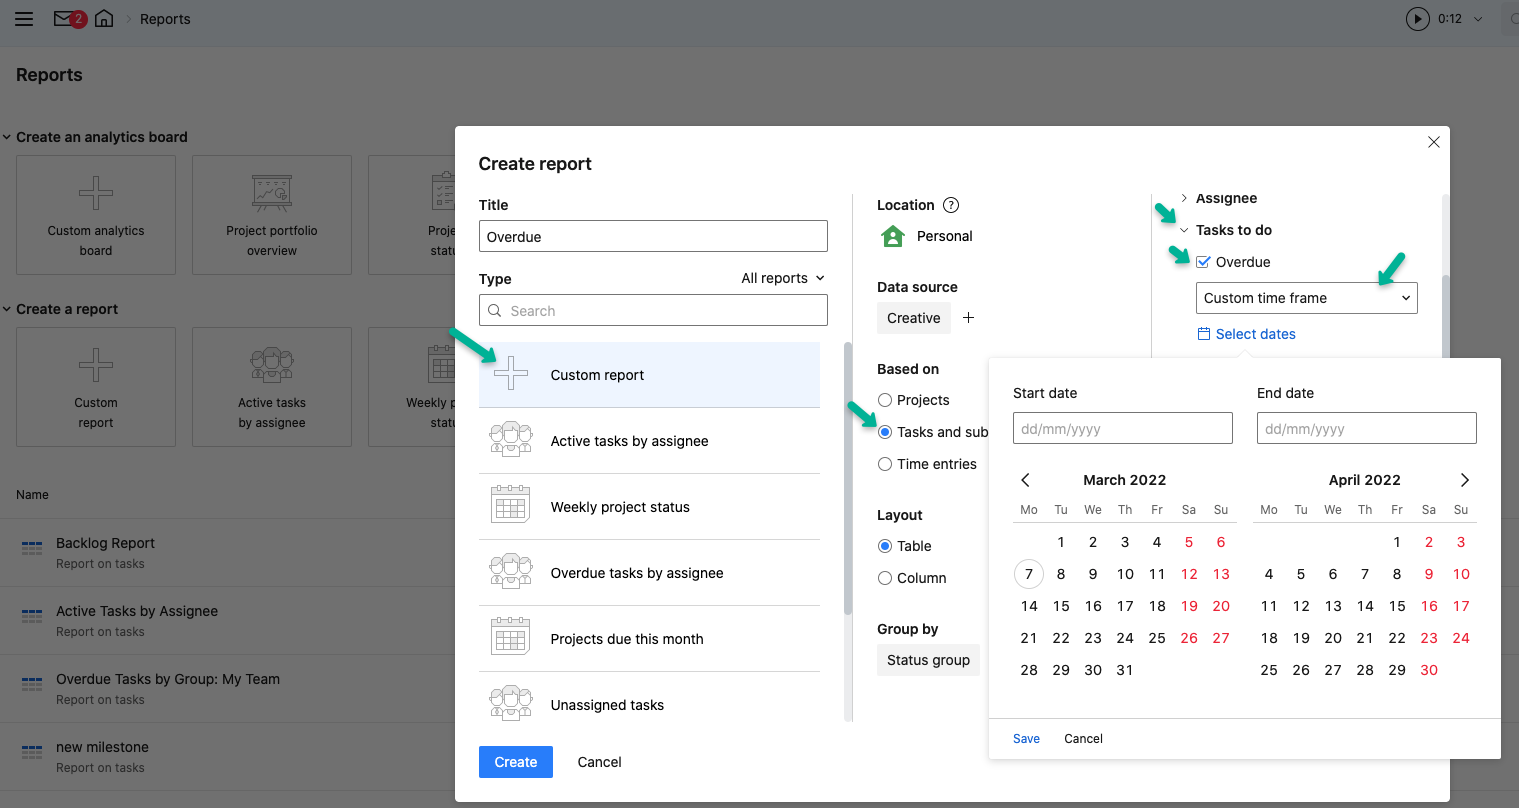Select the Projects radio button

[x=885, y=400]
